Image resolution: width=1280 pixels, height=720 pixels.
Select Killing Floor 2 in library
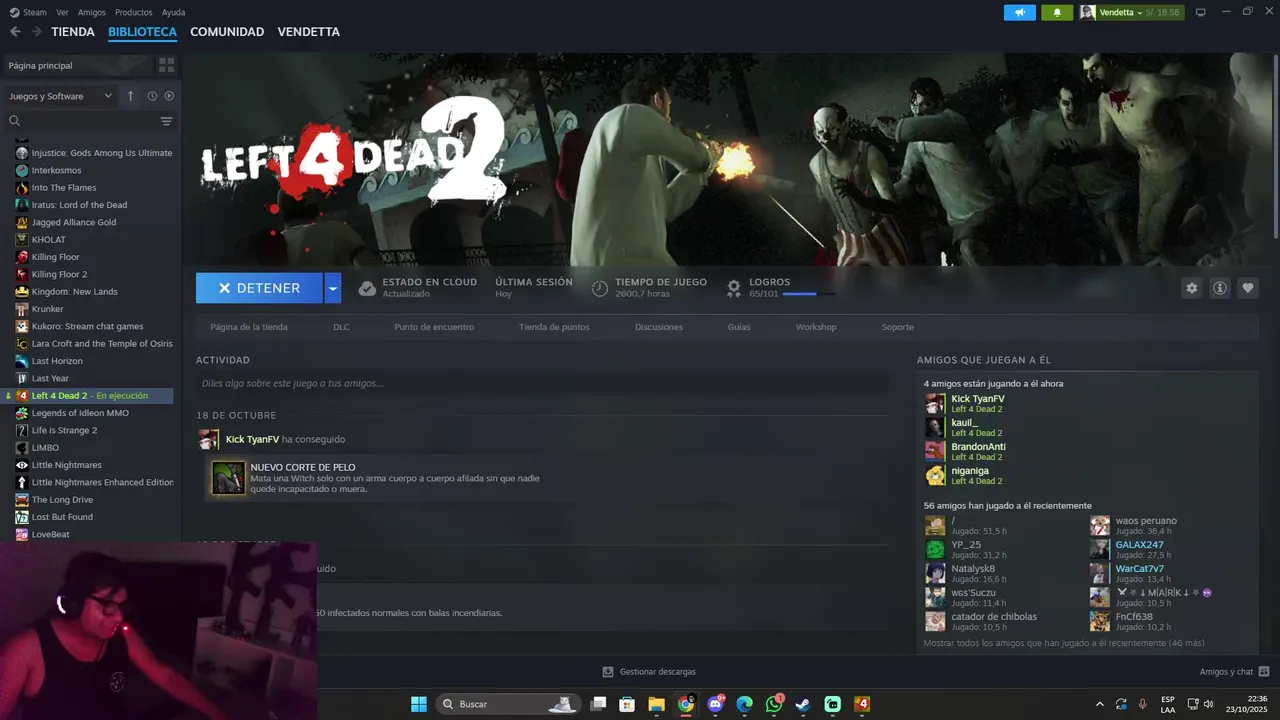click(x=59, y=274)
